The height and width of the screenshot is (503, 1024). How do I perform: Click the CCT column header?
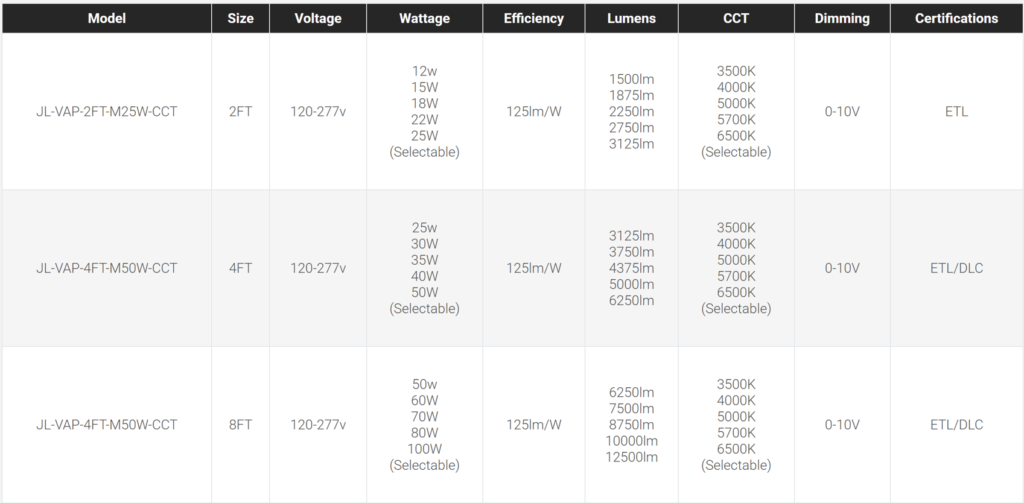click(x=736, y=18)
